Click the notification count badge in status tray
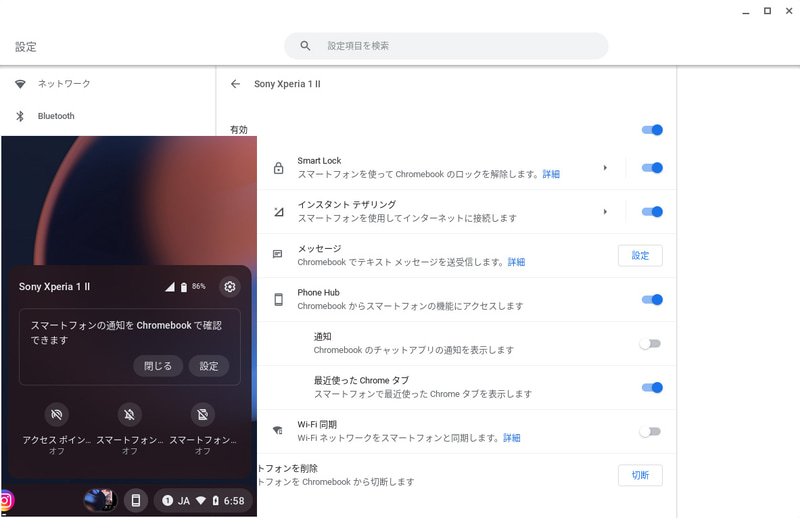800x518 pixels. coord(167,501)
